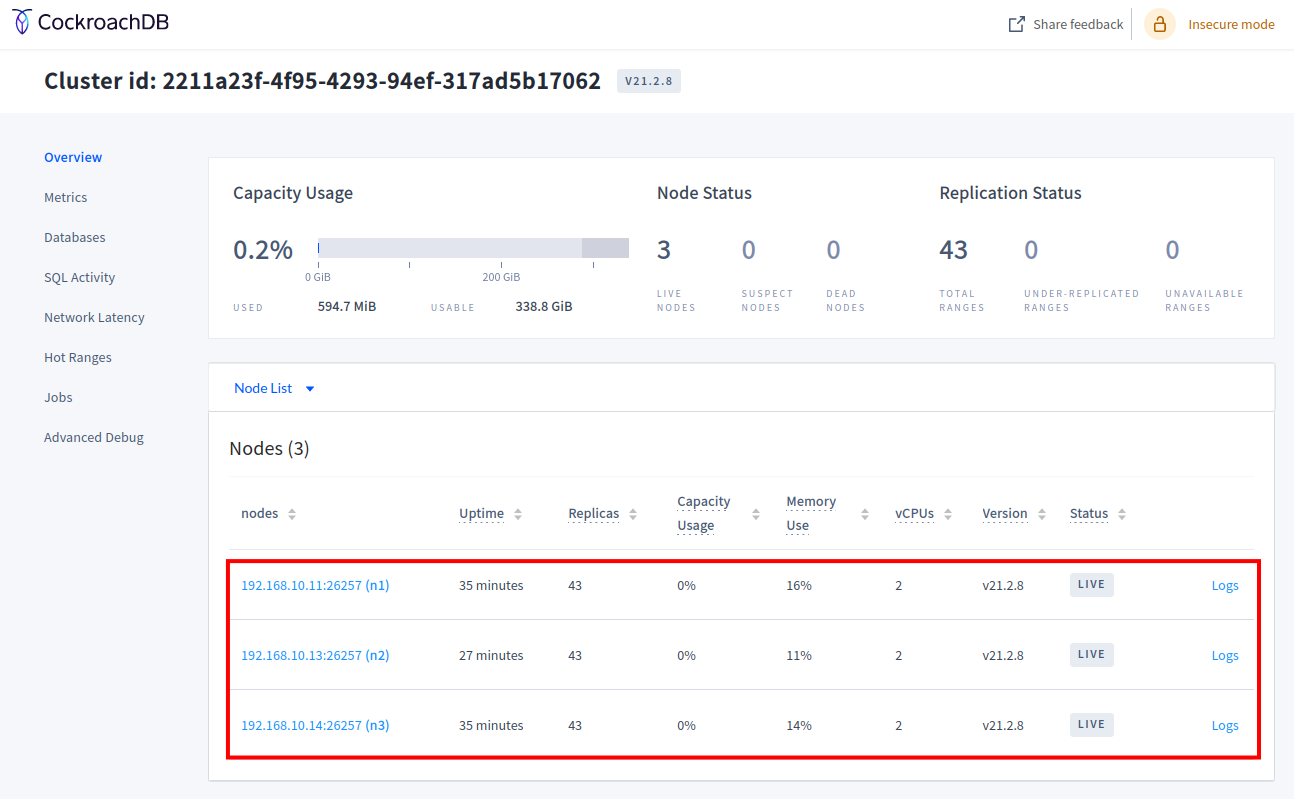Screen dimensions: 1294x799
Task: Sort by Memory Use column arrows
Action: click(865, 514)
